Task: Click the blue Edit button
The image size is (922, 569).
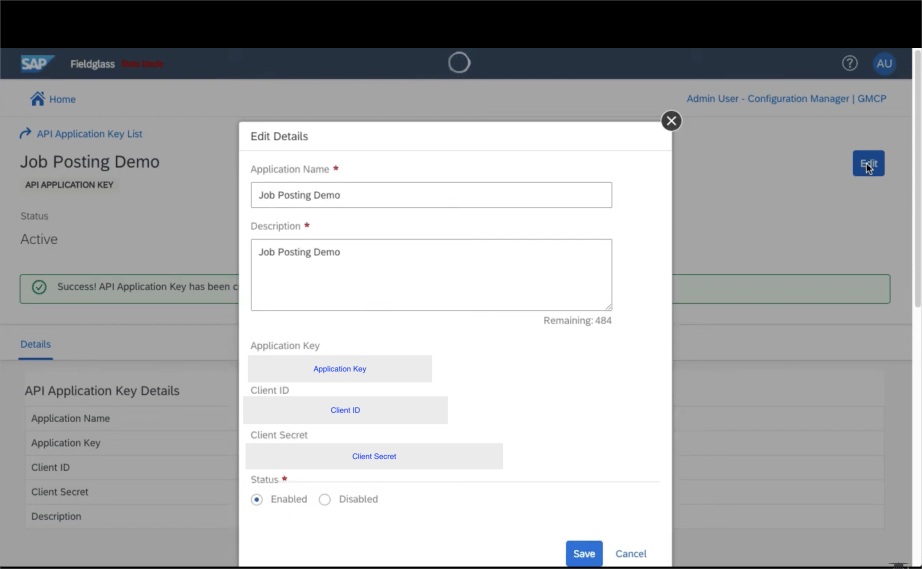Action: pyautogui.click(x=868, y=163)
